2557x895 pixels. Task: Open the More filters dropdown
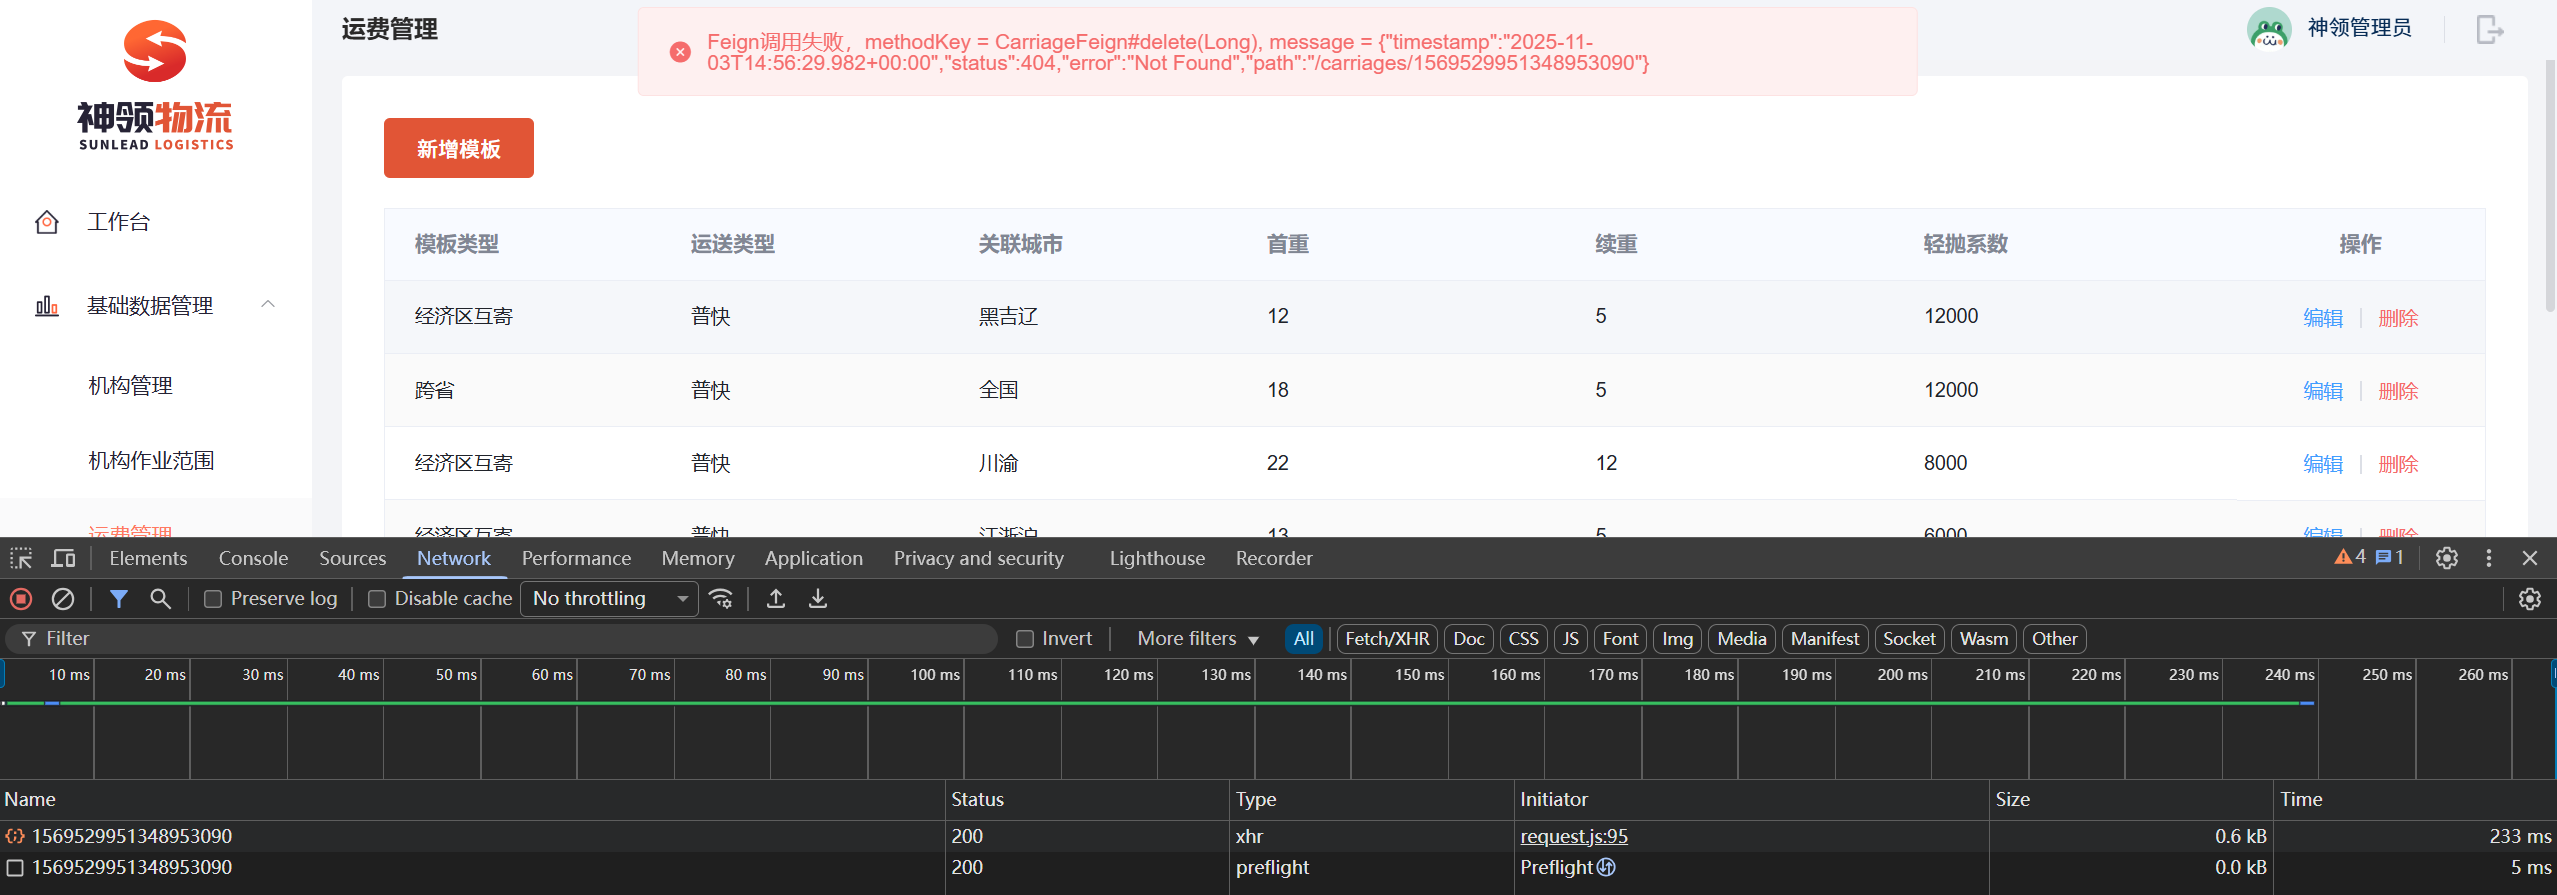coord(1197,639)
